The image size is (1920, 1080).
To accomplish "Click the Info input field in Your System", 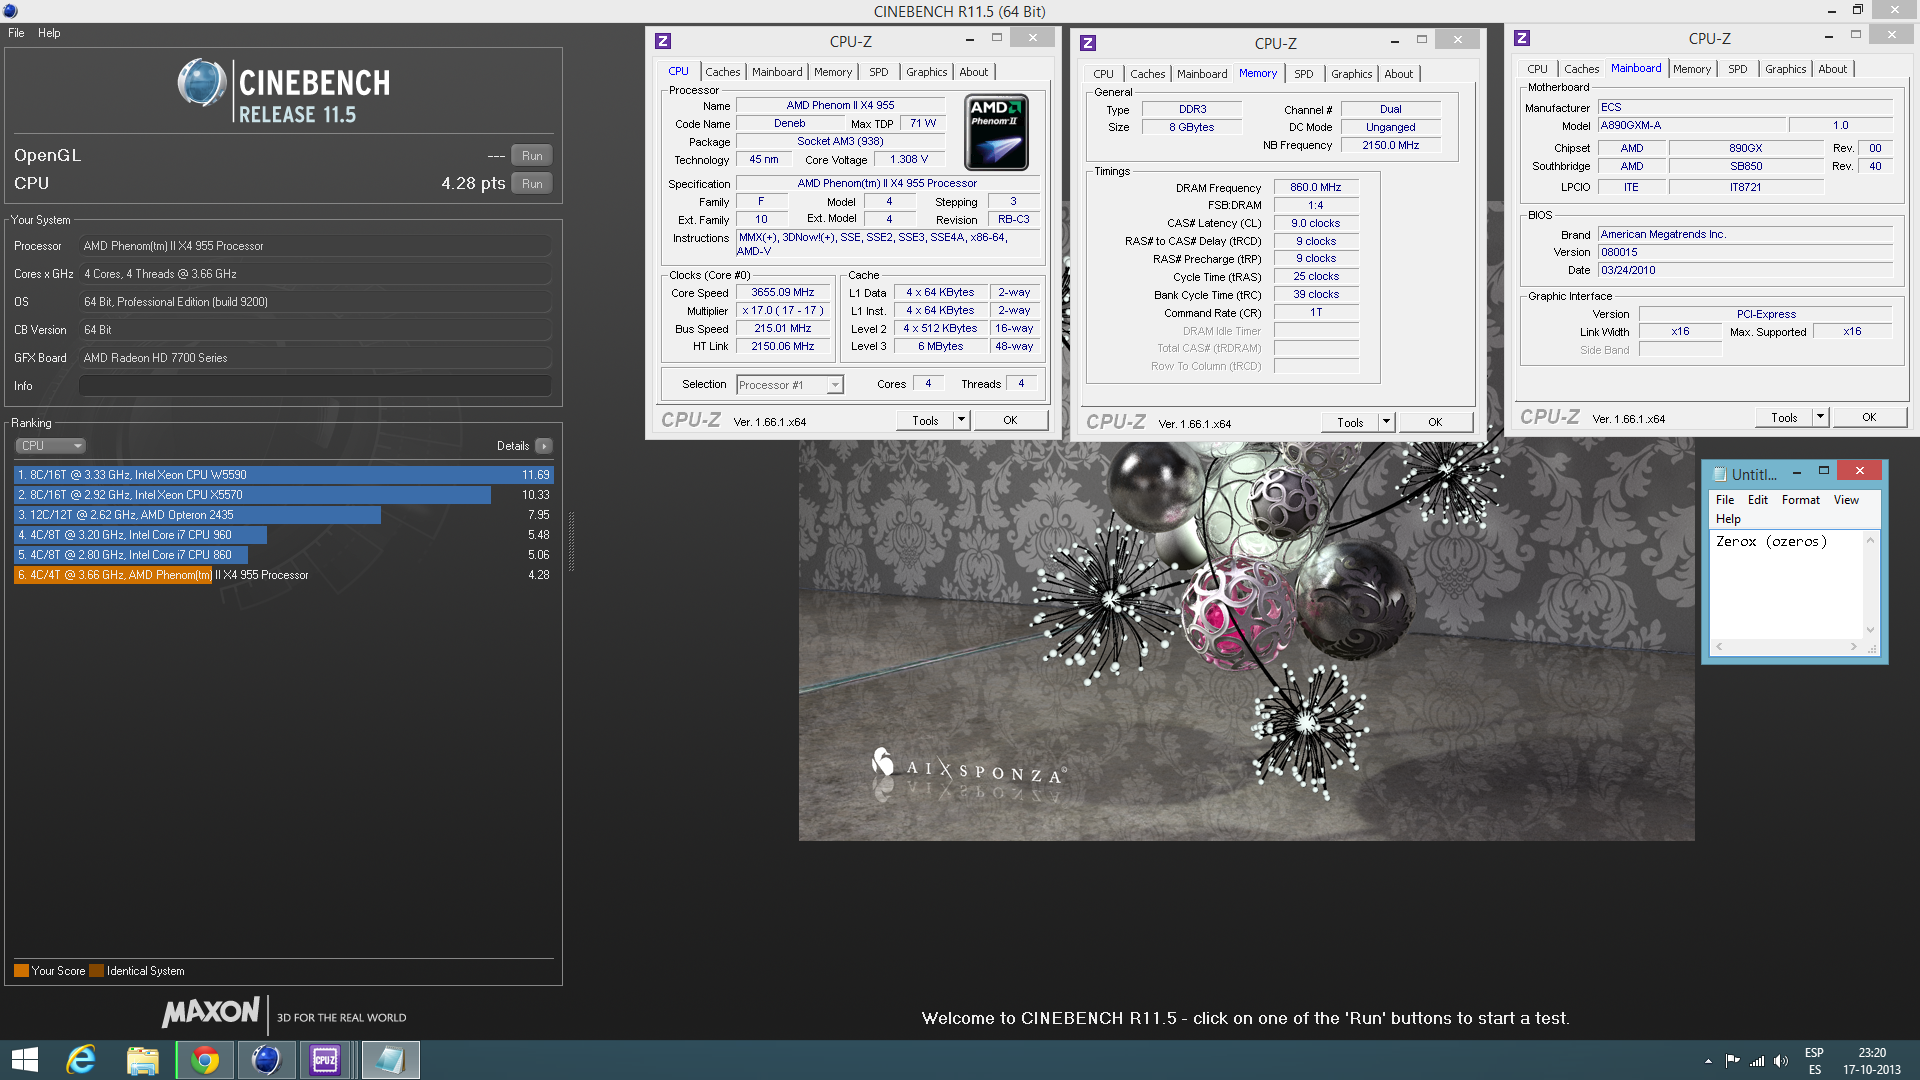I will pyautogui.click(x=315, y=386).
